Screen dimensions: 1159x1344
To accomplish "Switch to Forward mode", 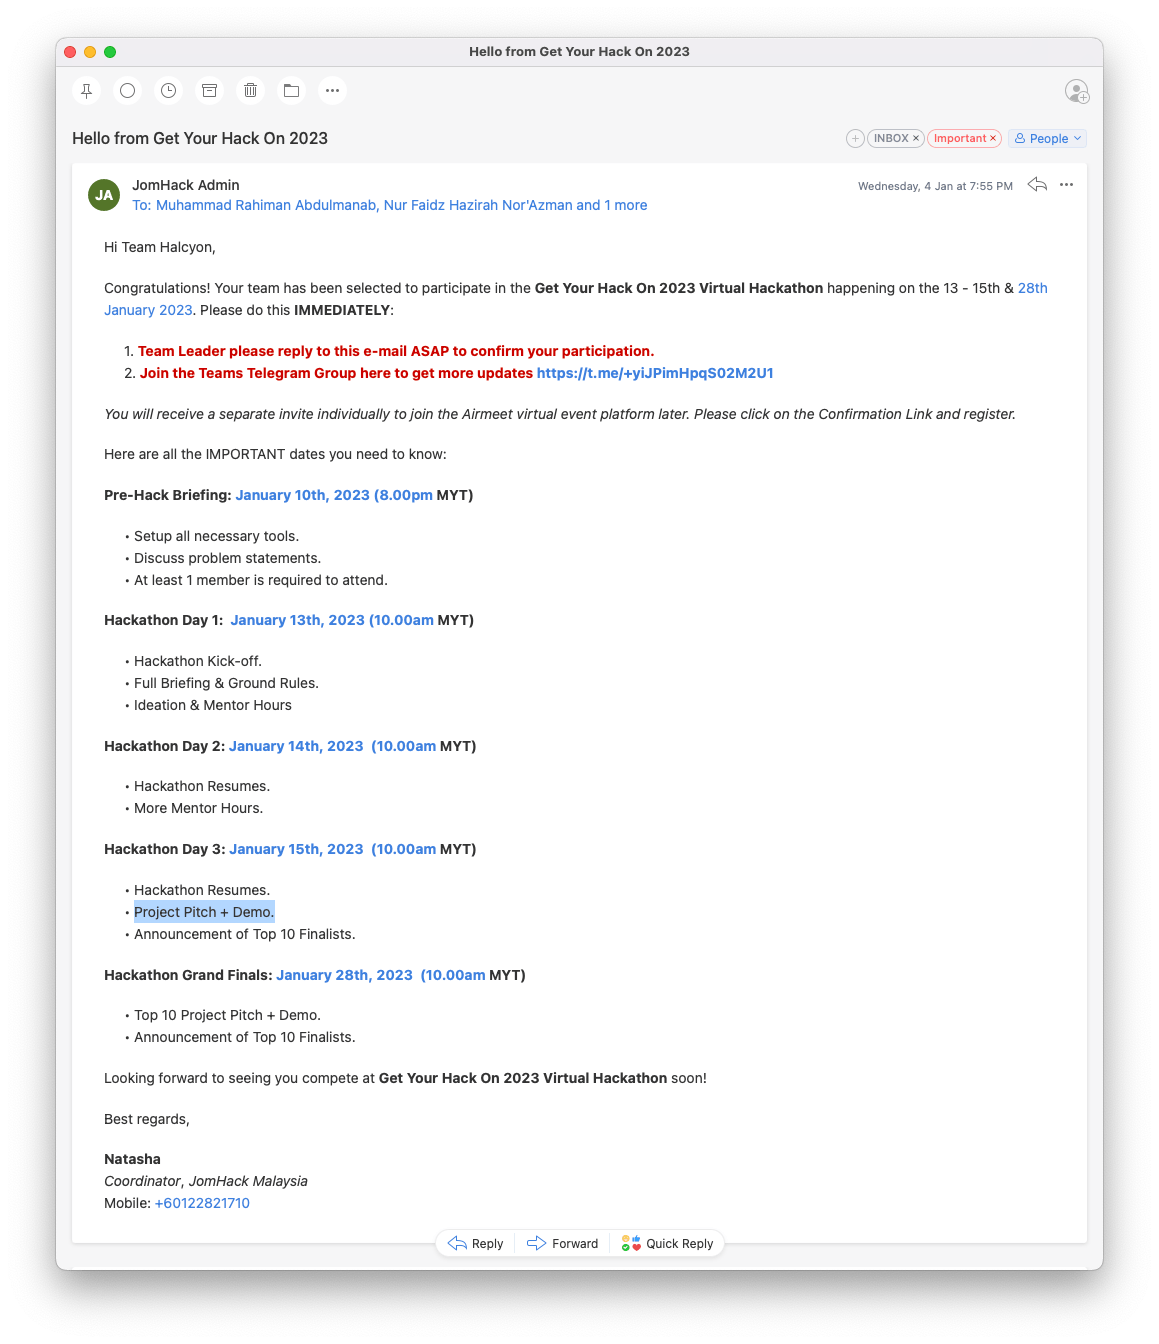I will click(562, 1243).
